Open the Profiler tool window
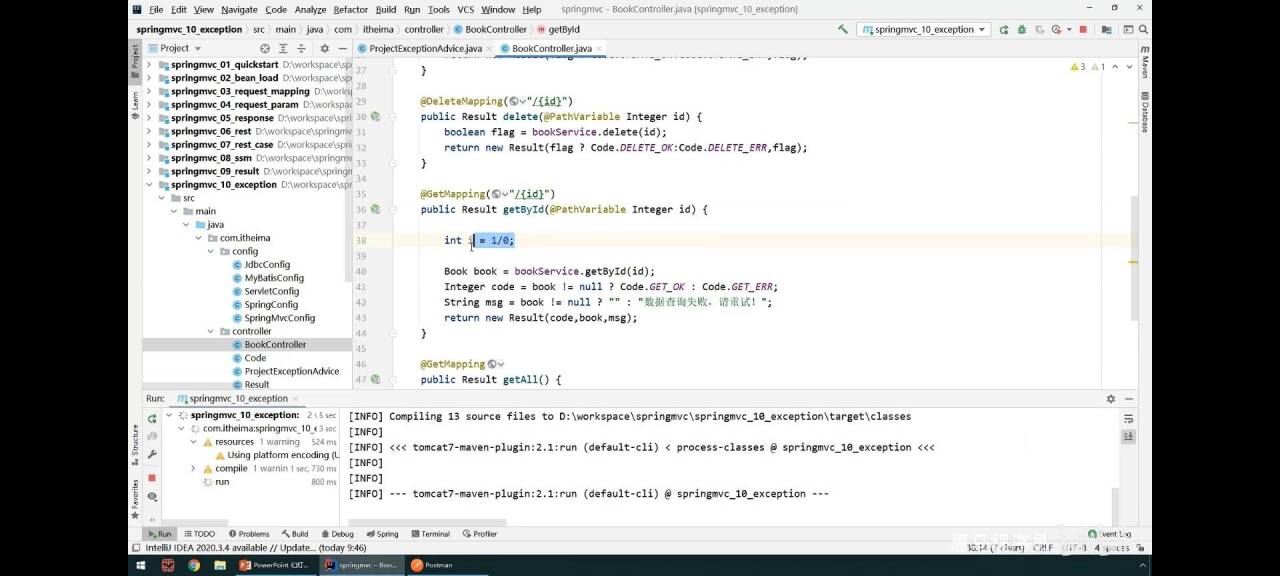This screenshot has width=1280, height=576. [x=480, y=534]
